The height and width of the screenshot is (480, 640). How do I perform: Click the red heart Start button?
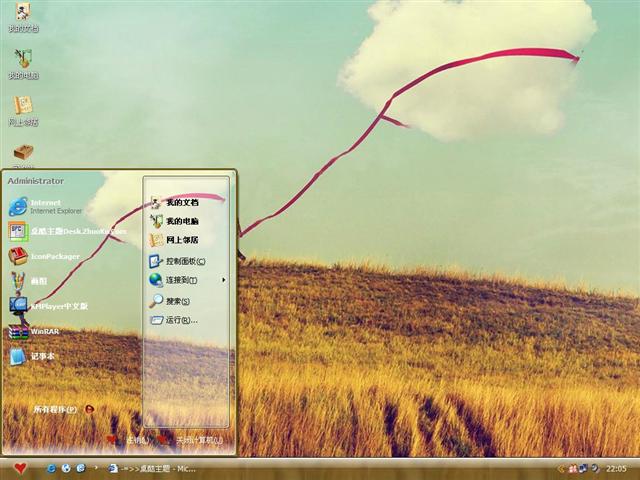click(x=20, y=469)
